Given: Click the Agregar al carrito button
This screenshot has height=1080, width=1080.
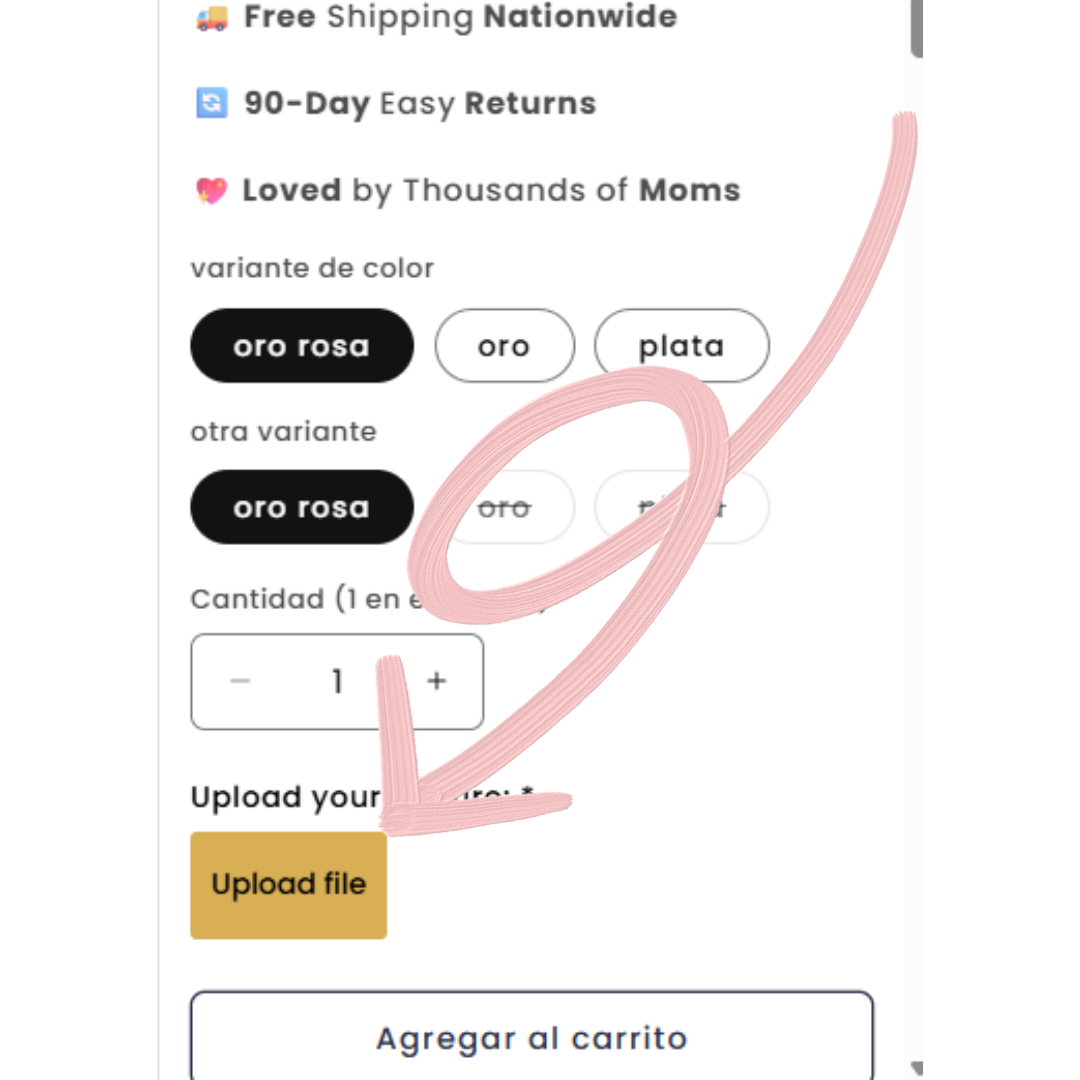Looking at the screenshot, I should click(x=531, y=1038).
